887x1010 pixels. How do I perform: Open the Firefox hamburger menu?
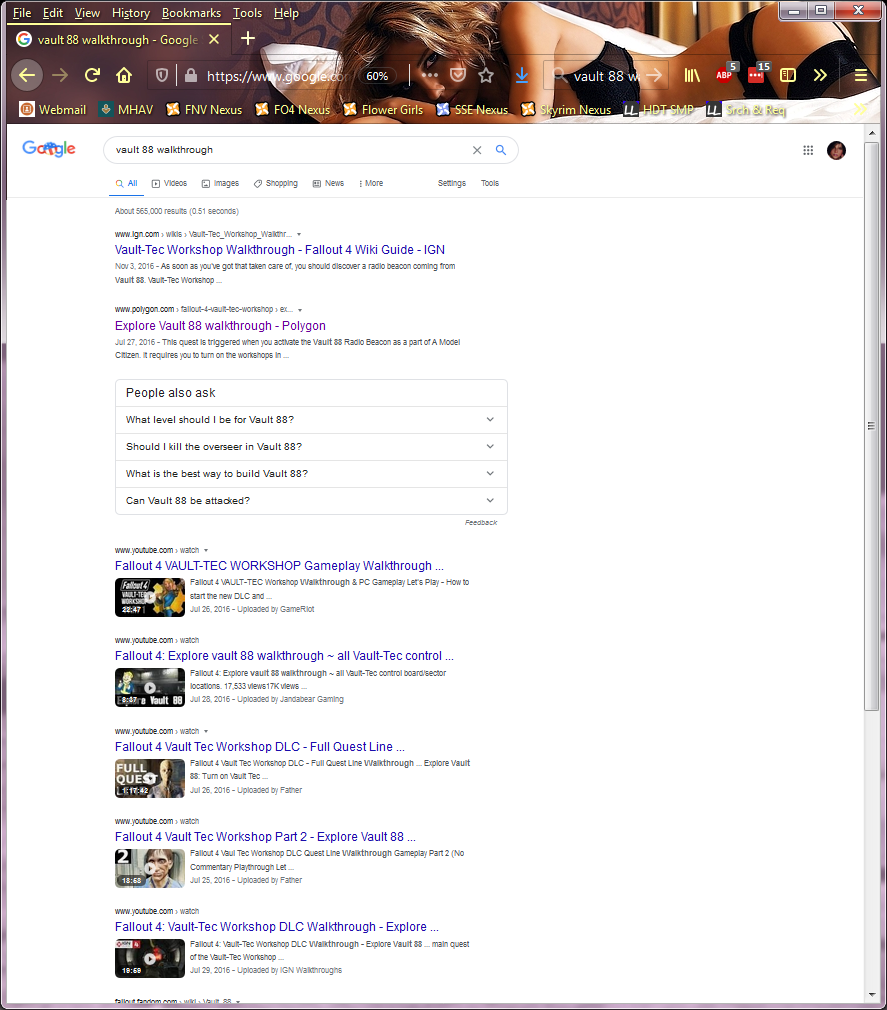click(x=861, y=75)
